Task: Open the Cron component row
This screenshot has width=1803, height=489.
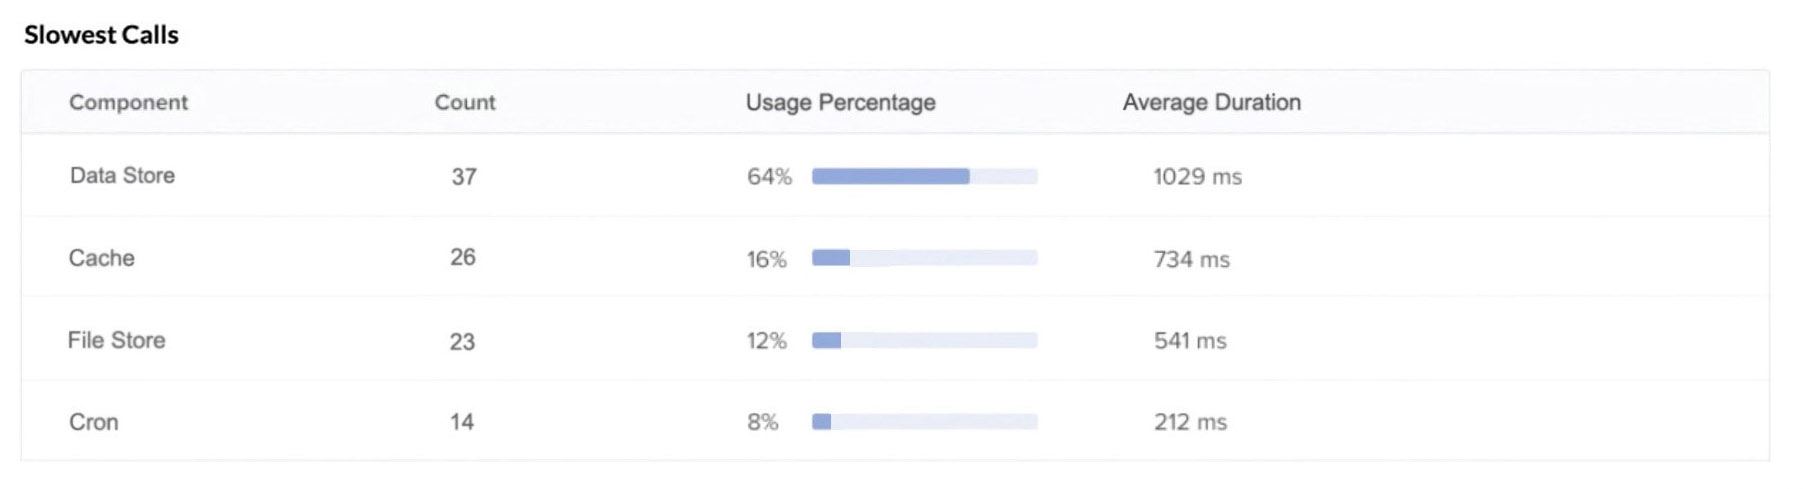Action: click(x=93, y=422)
